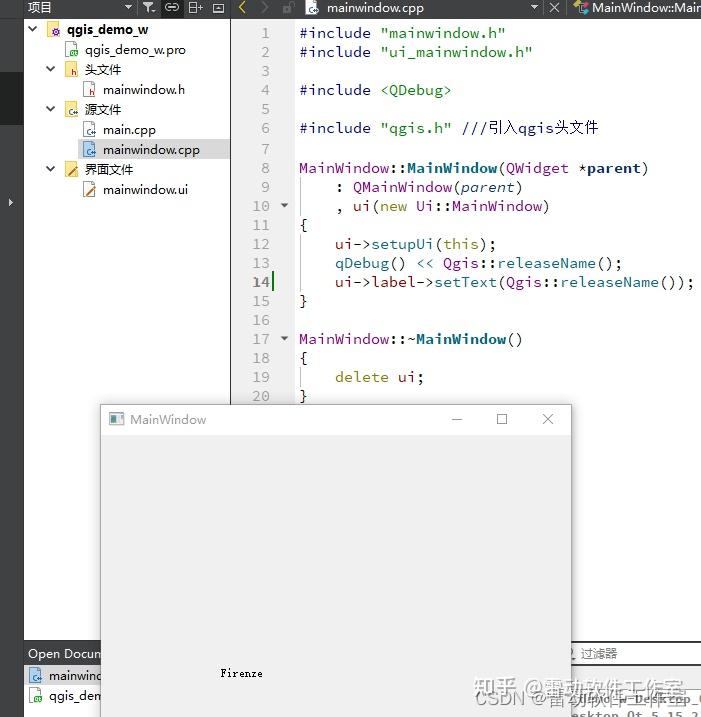This screenshot has height=717, width=701.
Task: Collapse the 头文件 headers folder
Action: [50, 69]
